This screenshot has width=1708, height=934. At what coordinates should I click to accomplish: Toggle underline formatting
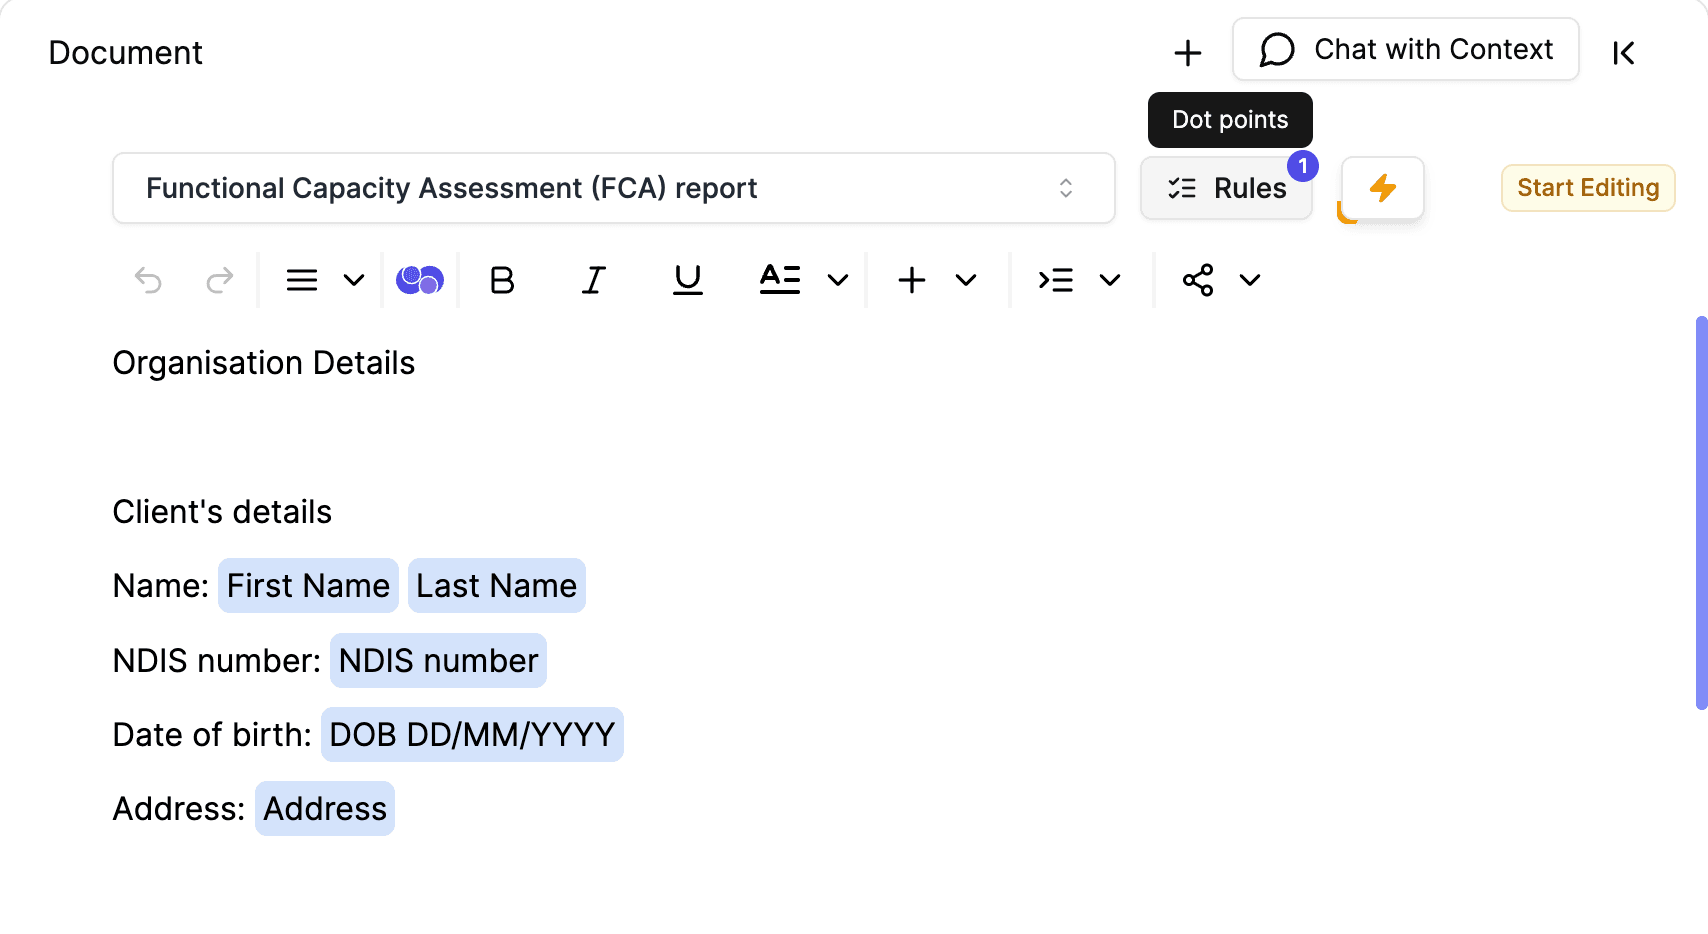[x=687, y=280]
